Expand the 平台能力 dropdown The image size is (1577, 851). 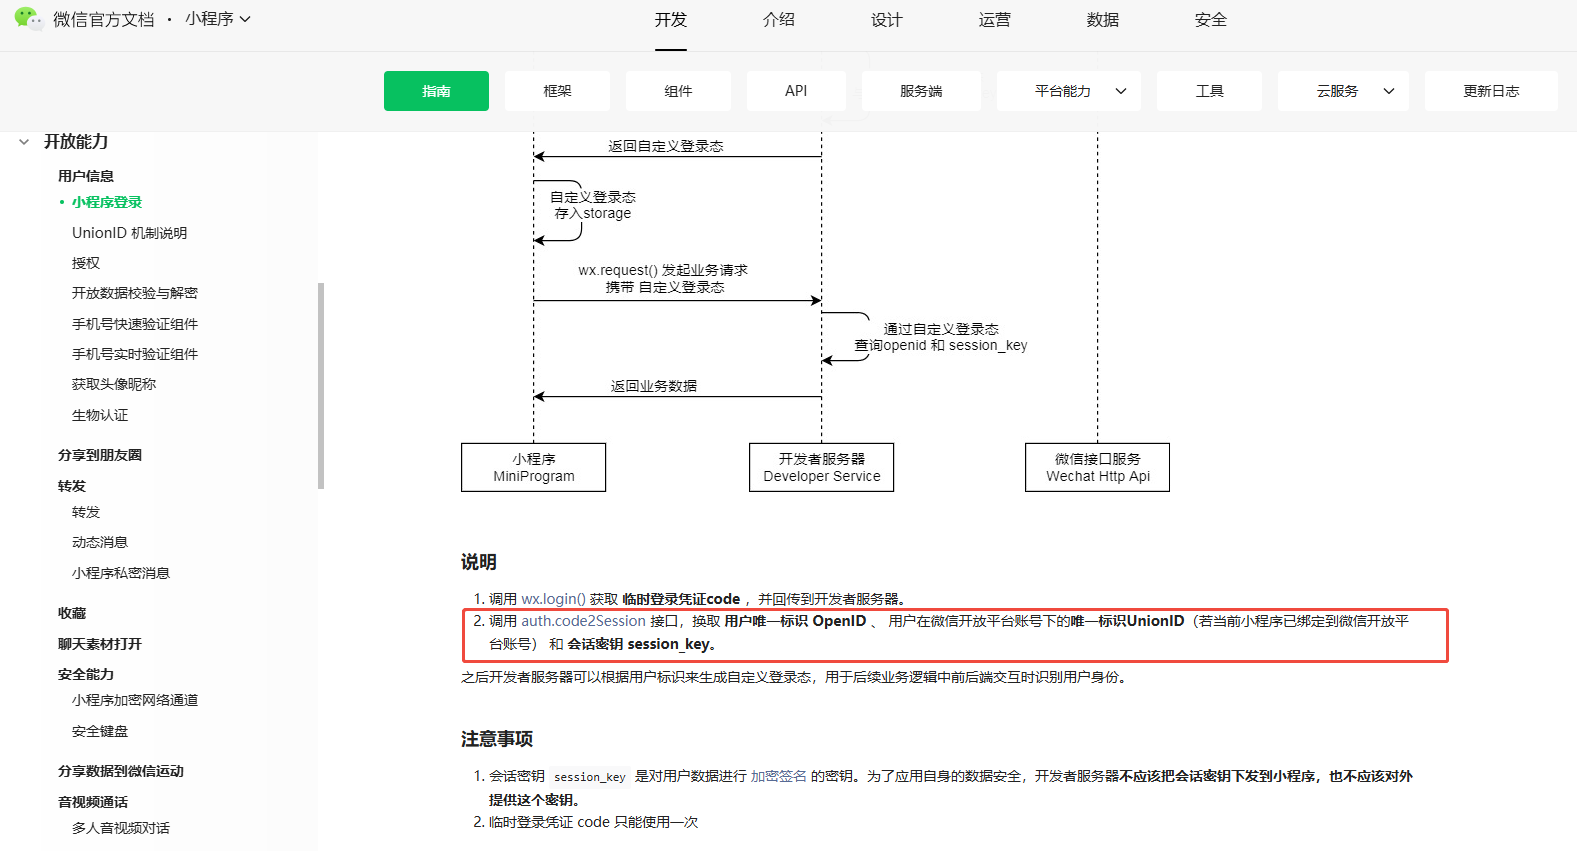[x=1069, y=91]
